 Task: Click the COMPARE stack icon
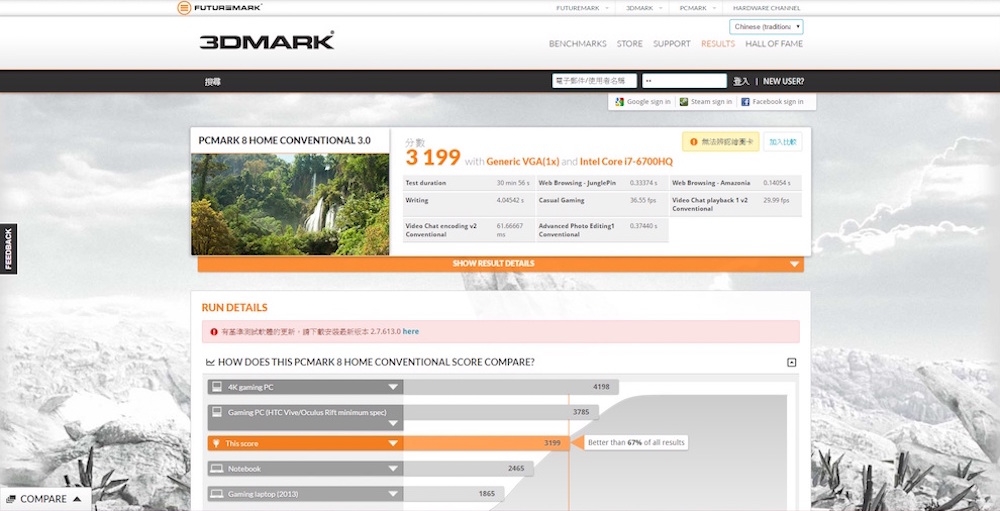click(x=11, y=499)
